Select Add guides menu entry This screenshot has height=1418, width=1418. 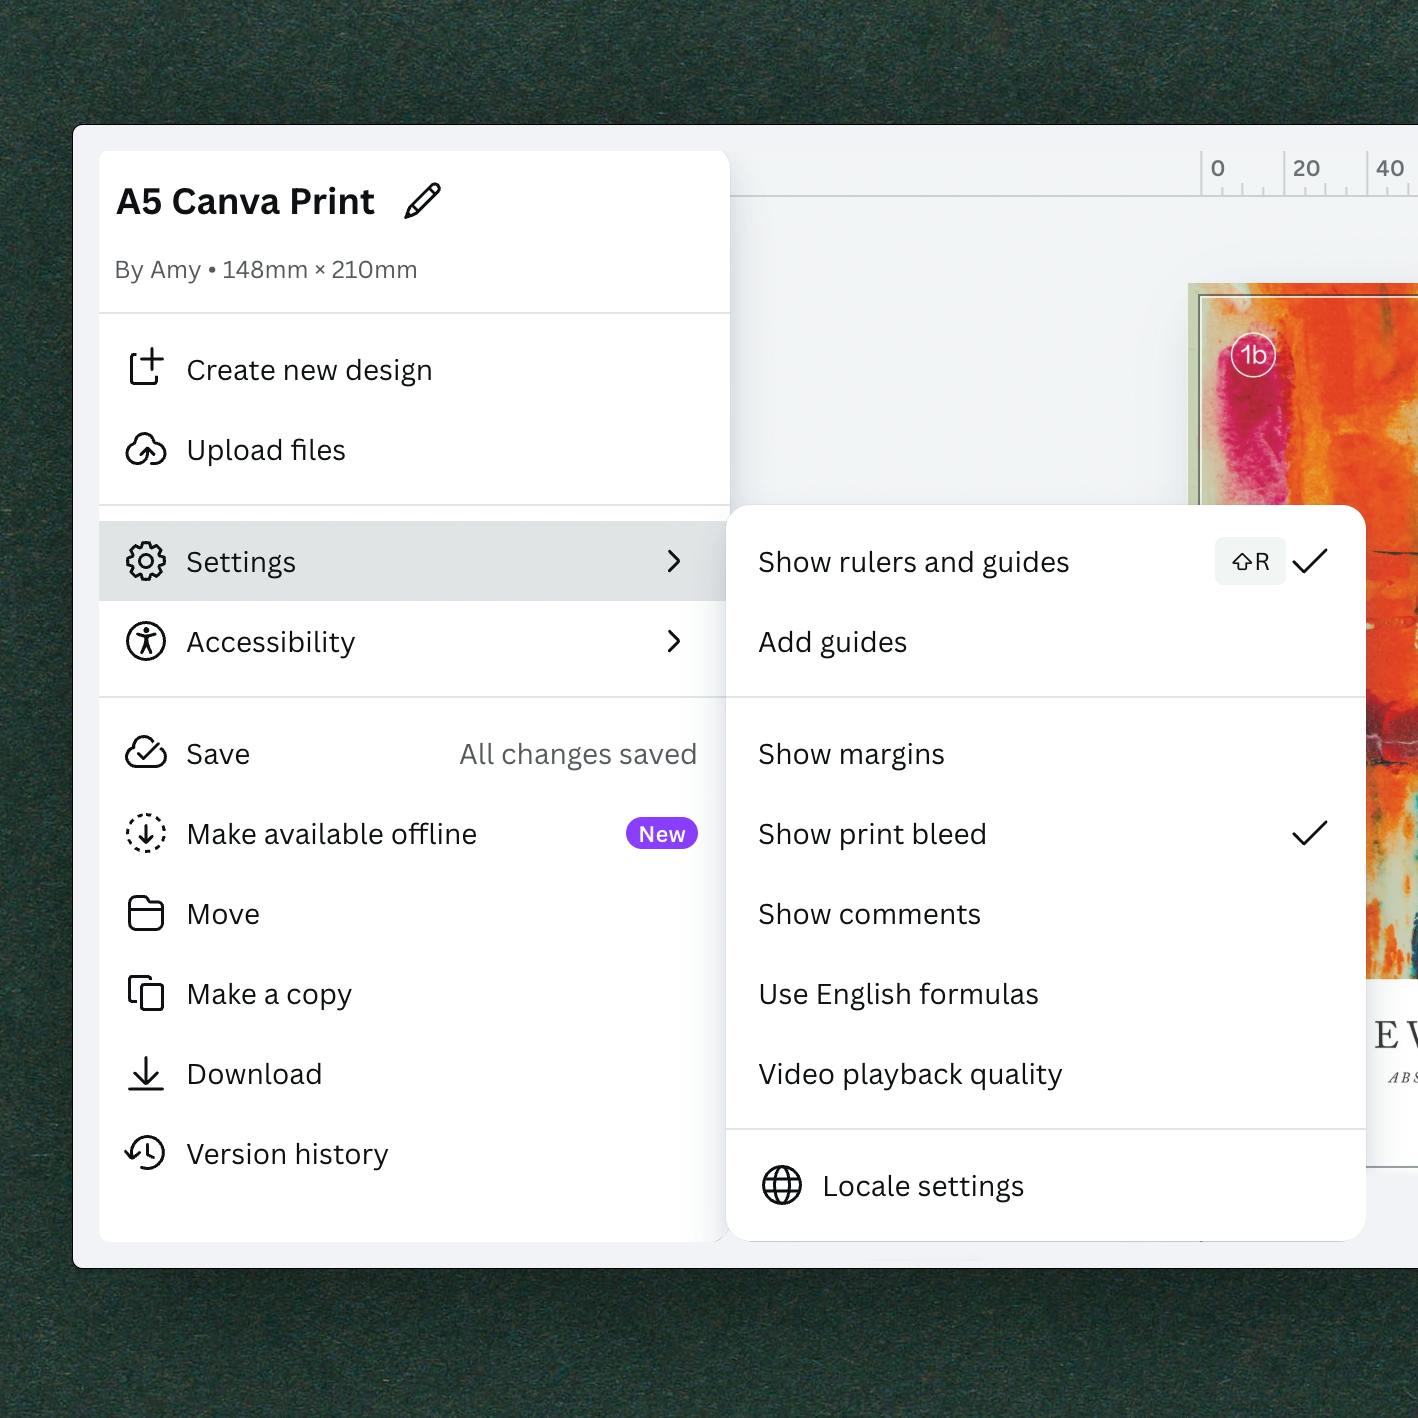832,642
